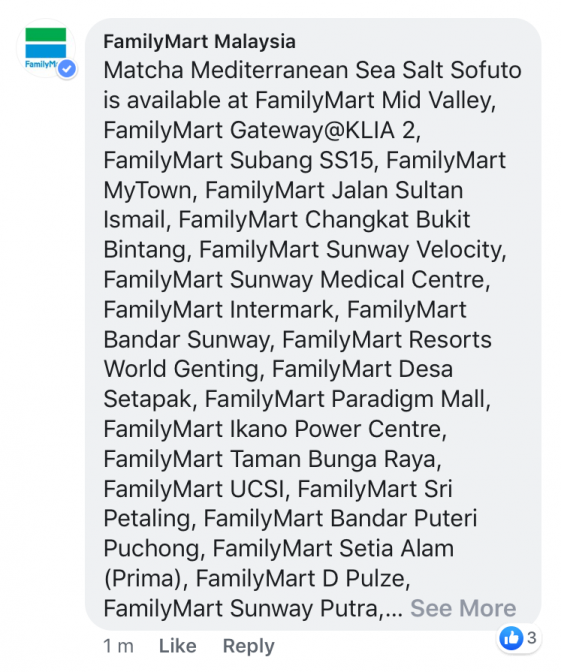Screen dimensions: 561x672
Task: Click the blue stripe in FamilyMart logo
Action: (46, 51)
